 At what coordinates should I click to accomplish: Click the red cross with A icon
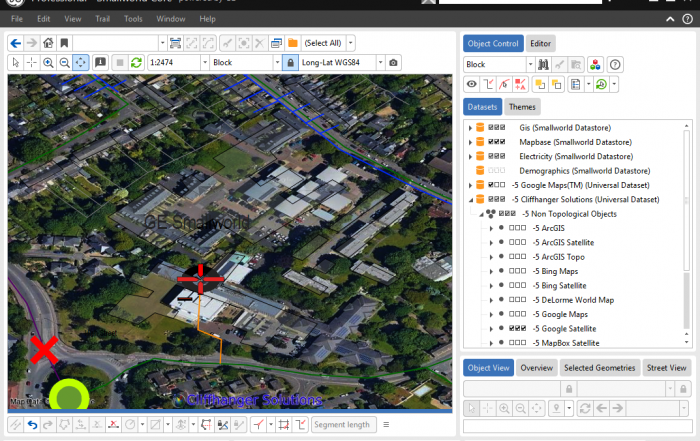[520, 84]
